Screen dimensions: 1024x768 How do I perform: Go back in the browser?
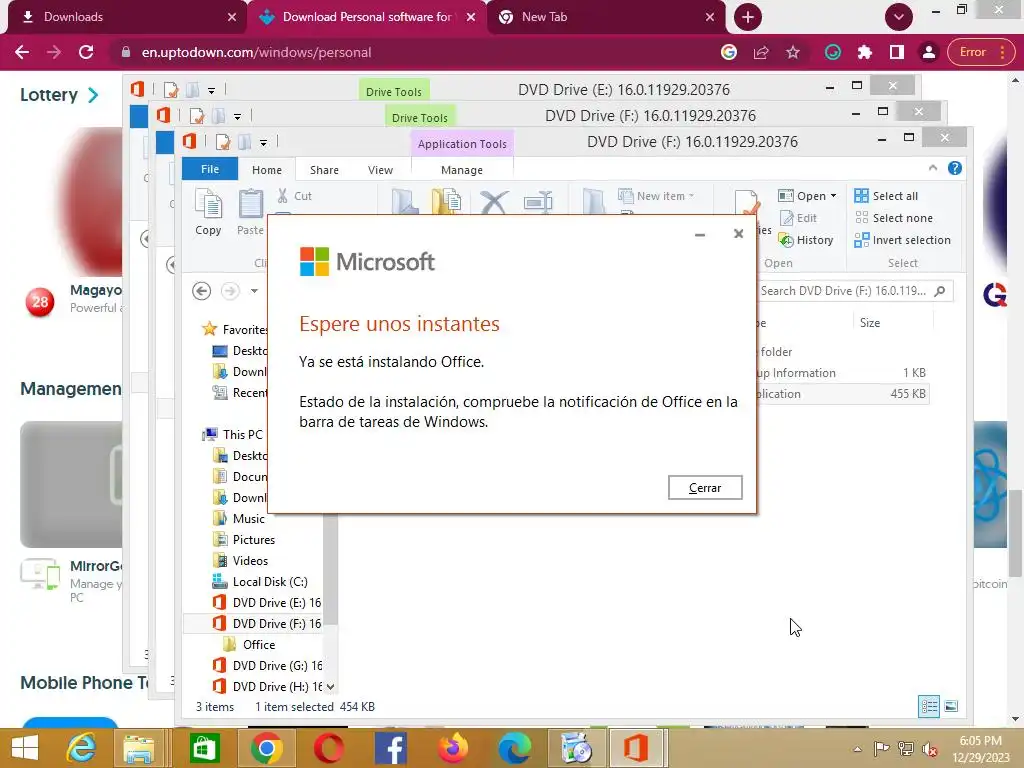pyautogui.click(x=22, y=52)
